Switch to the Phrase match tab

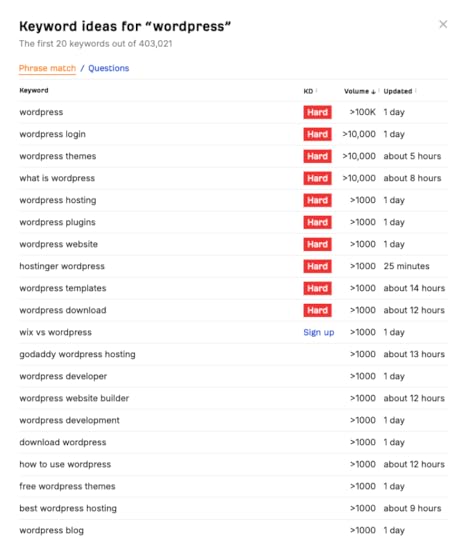[x=47, y=68]
